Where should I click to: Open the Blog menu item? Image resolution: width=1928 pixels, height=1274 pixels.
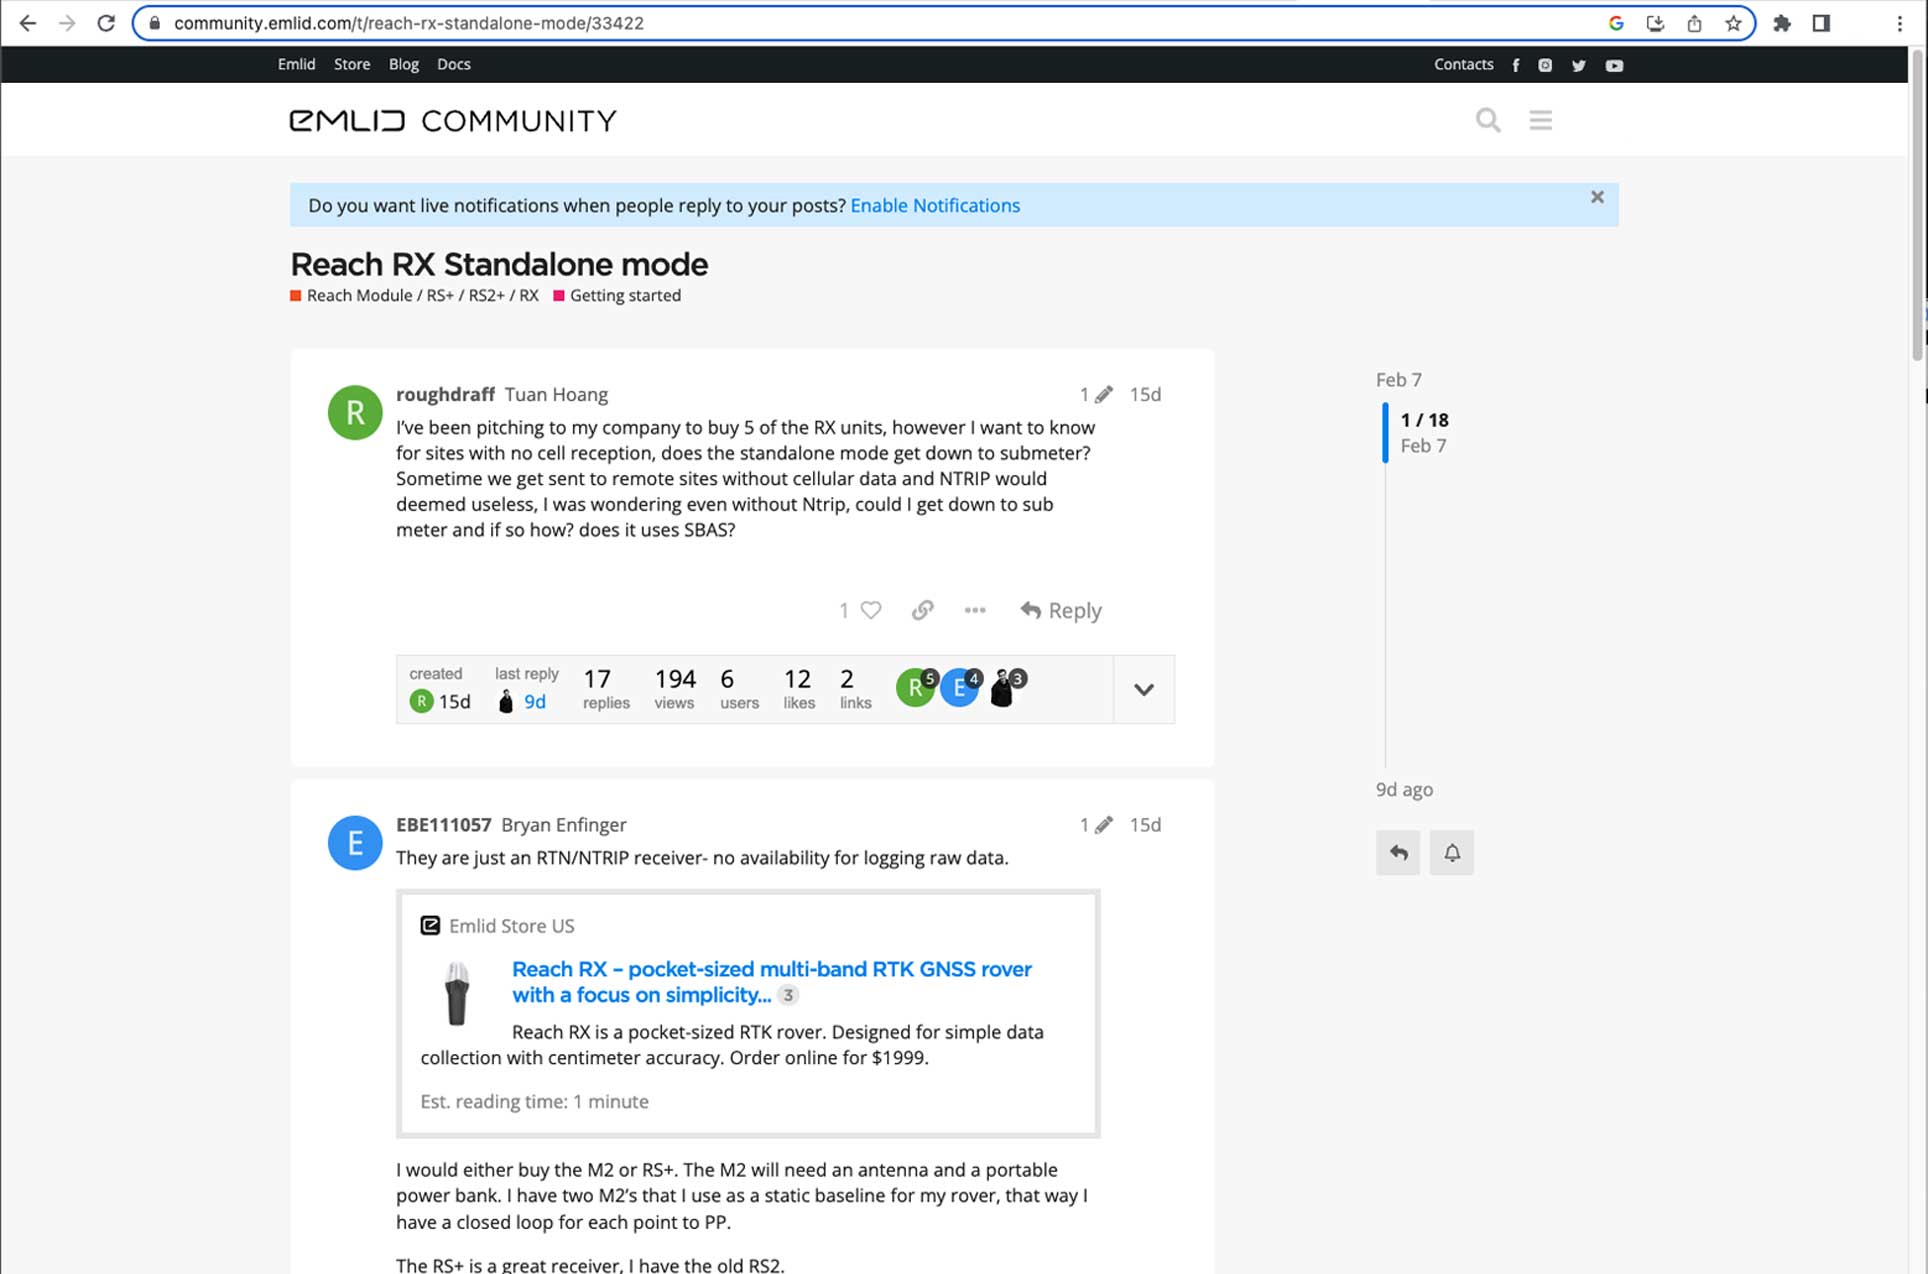click(x=403, y=64)
